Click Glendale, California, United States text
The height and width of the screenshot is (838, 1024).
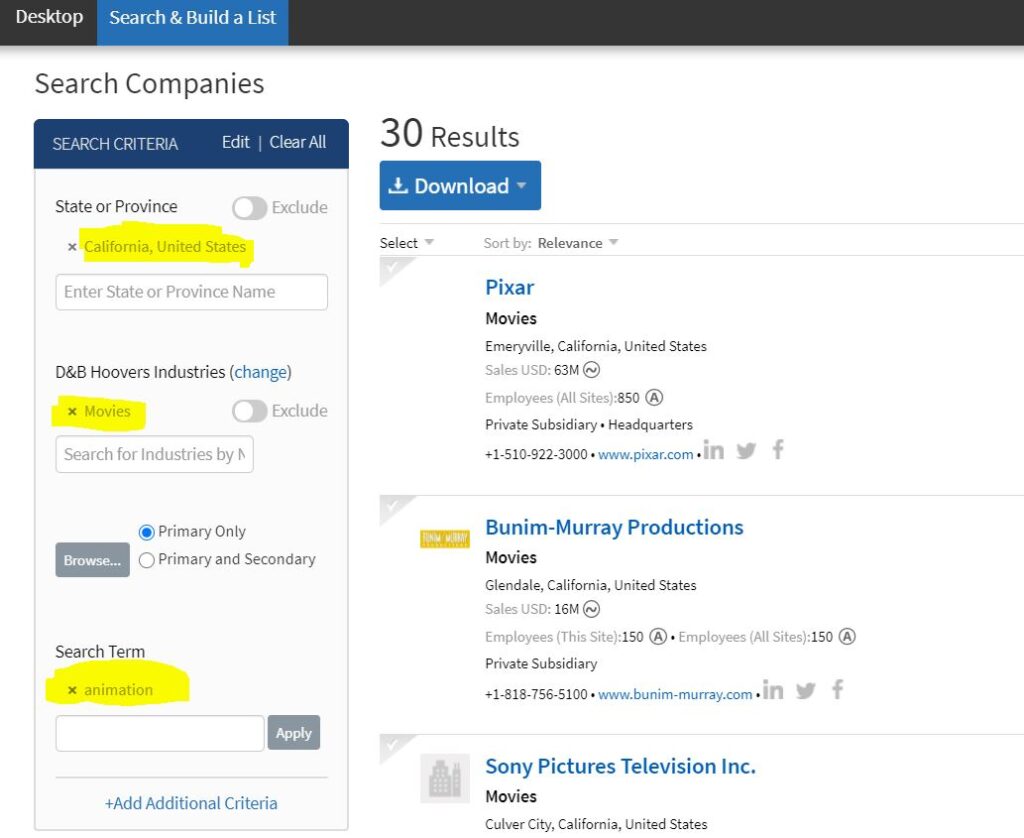coord(590,585)
